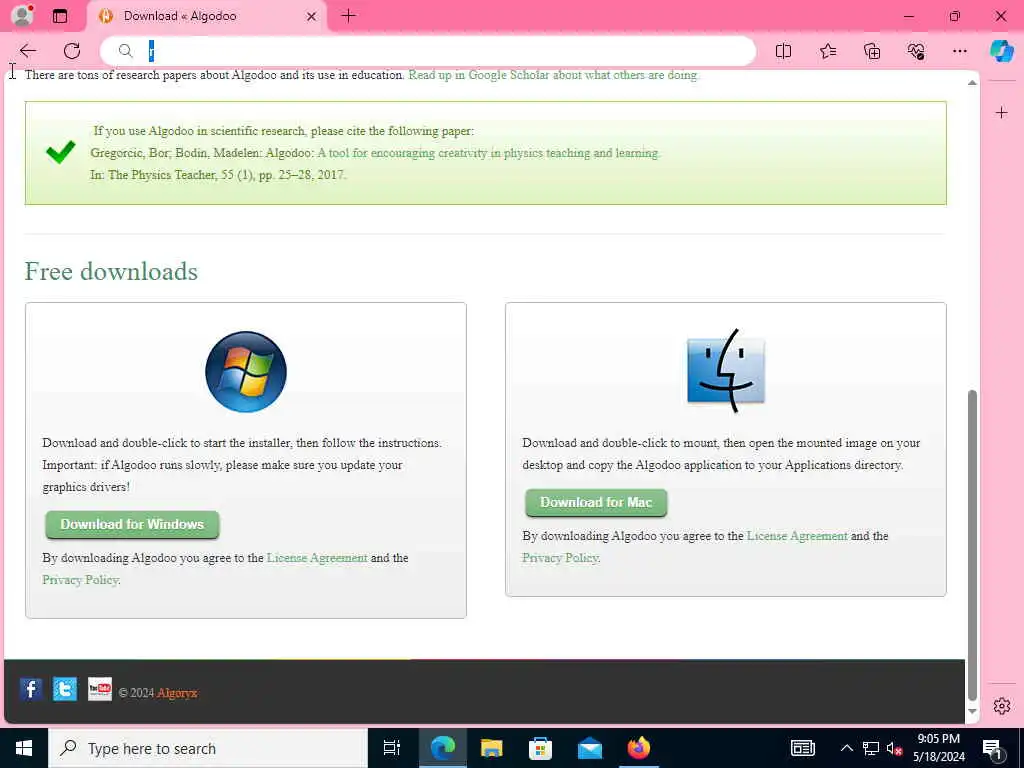The image size is (1024, 768).
Task: Open the tab actions menu icon
Action: tap(60, 16)
